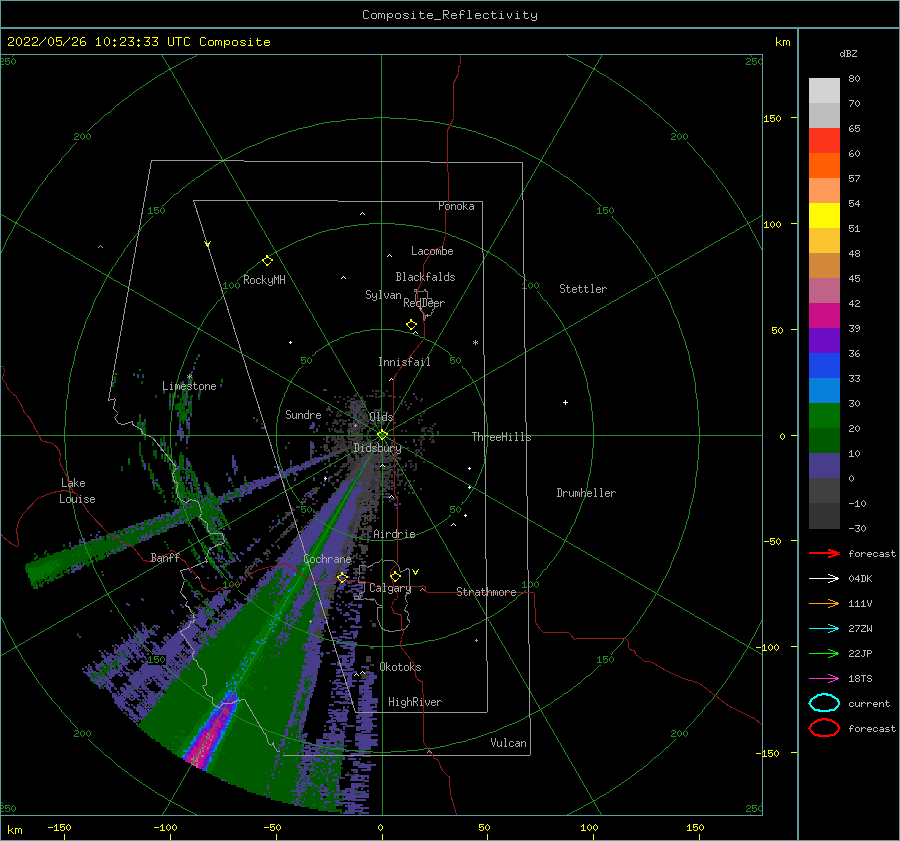The image size is (900, 841).
Task: Click the 30-33 dBZ light blue swatch
Action: [x=824, y=391]
